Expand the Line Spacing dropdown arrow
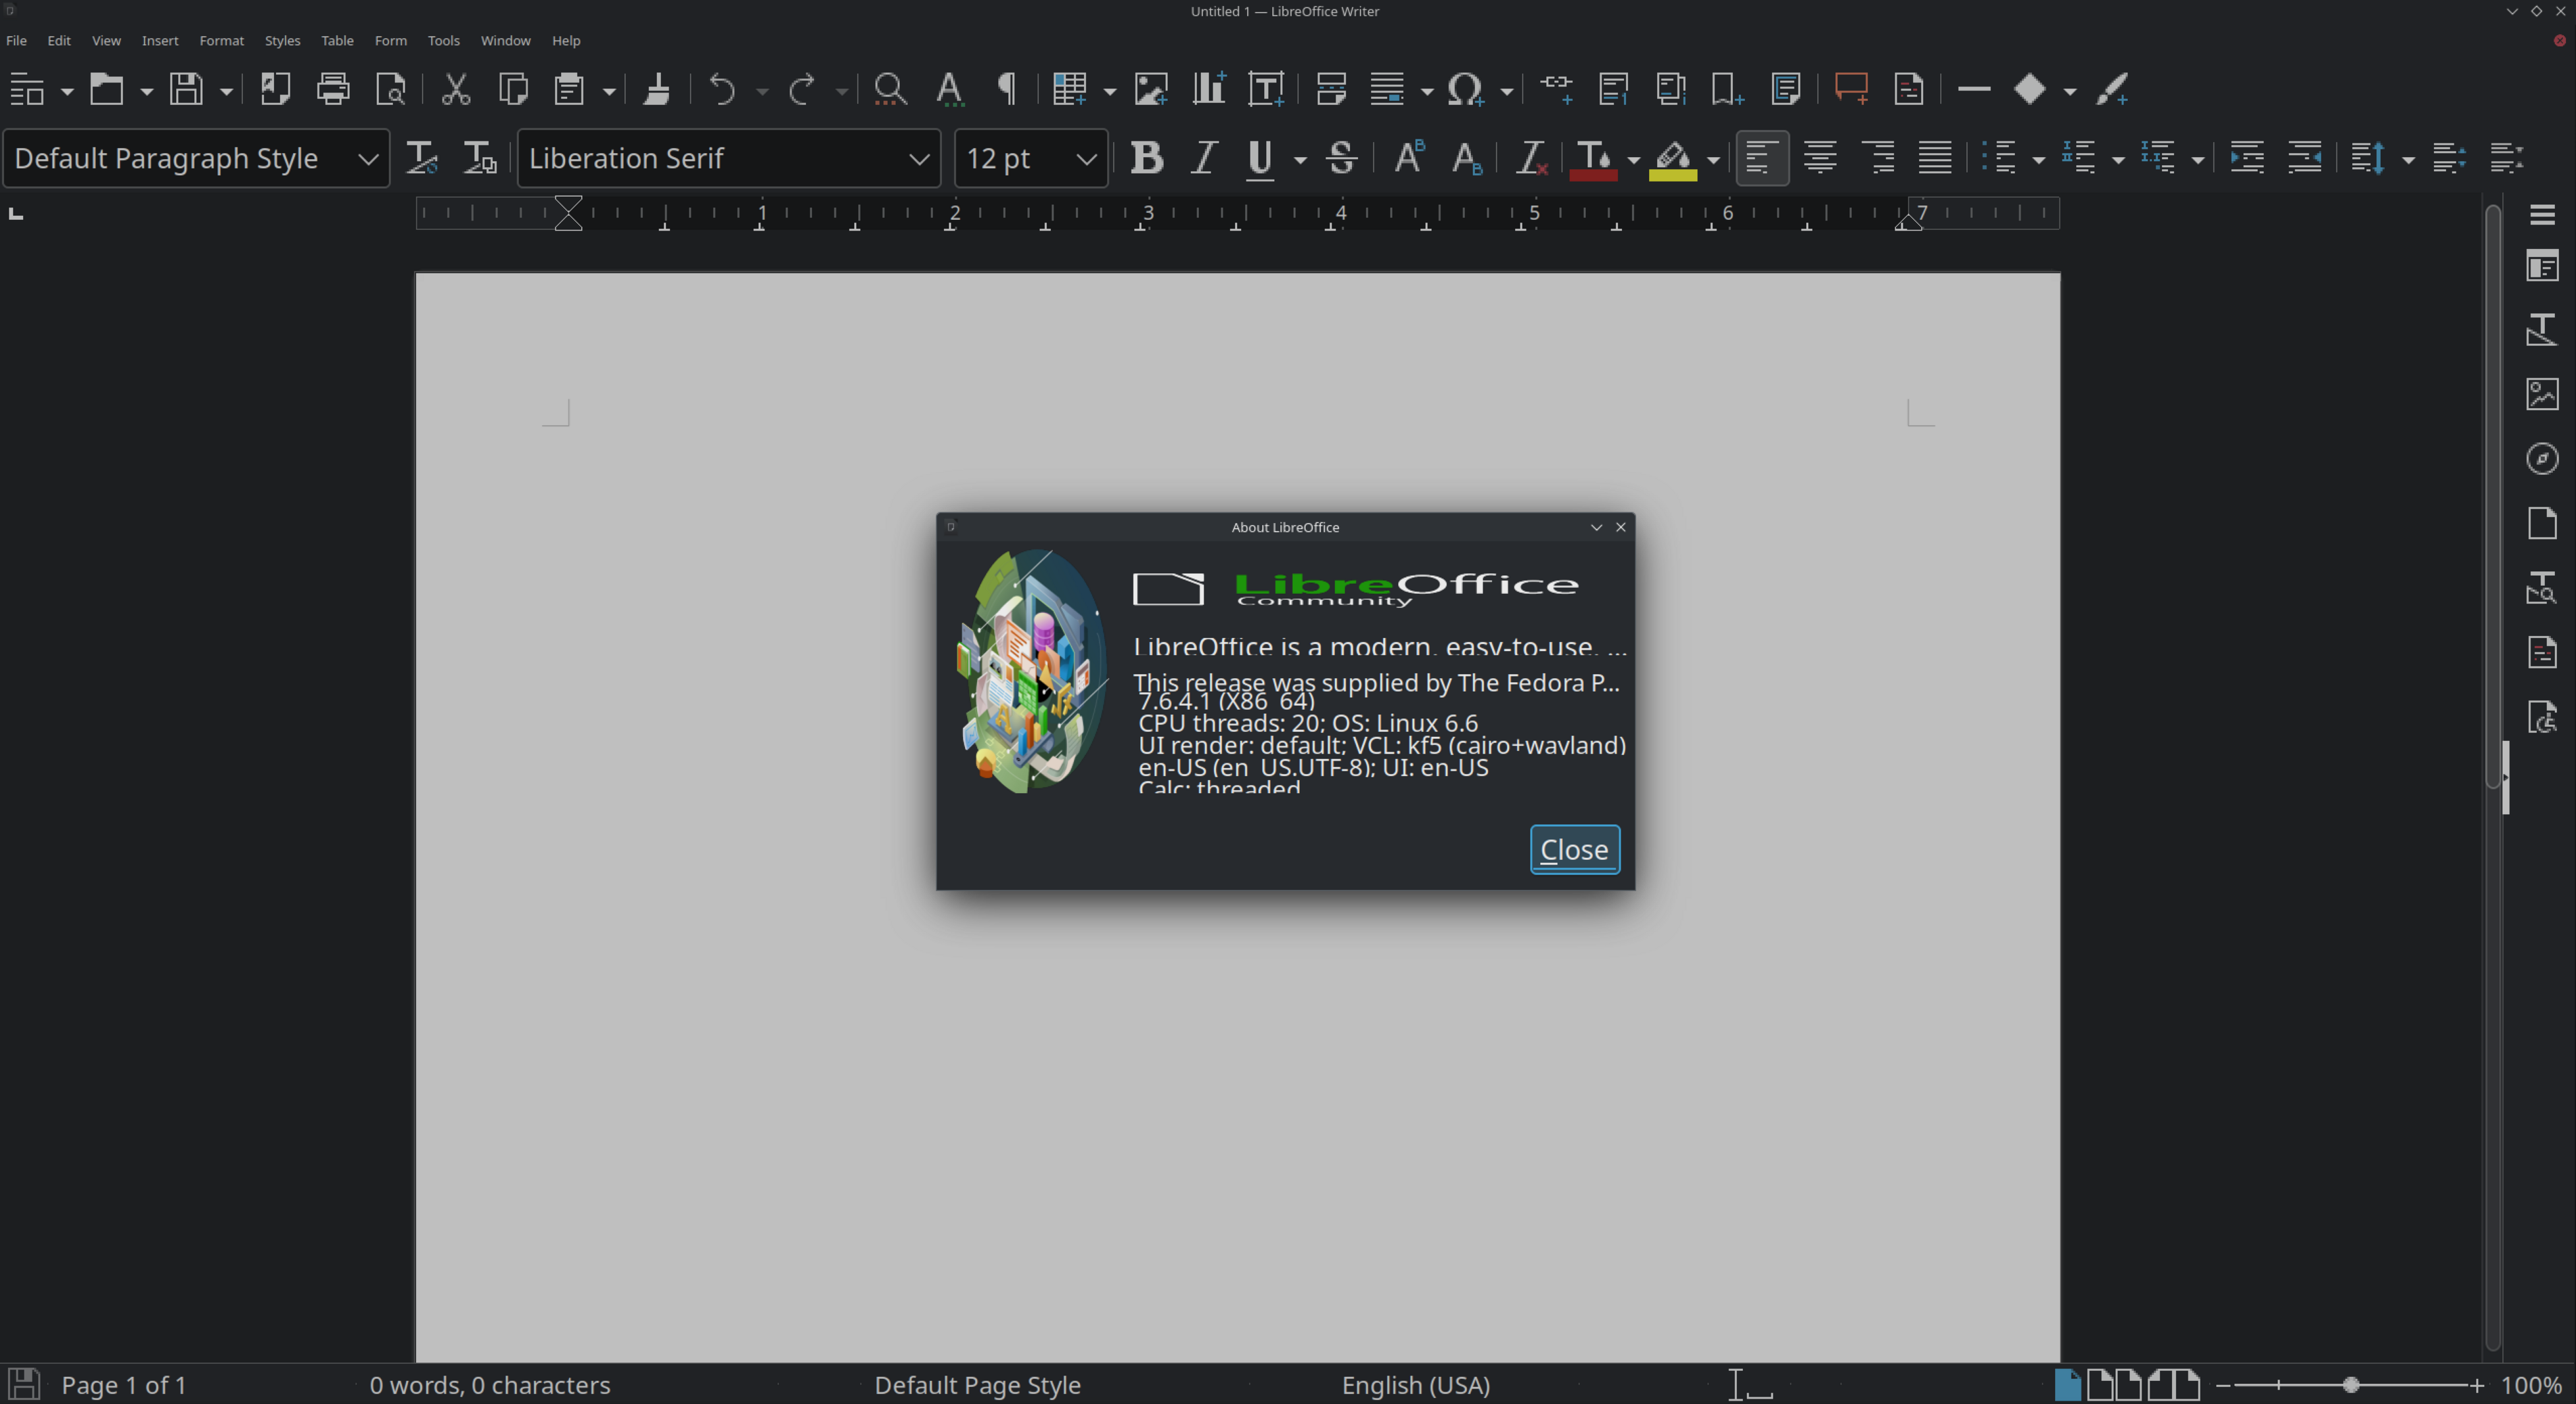 click(x=2408, y=159)
